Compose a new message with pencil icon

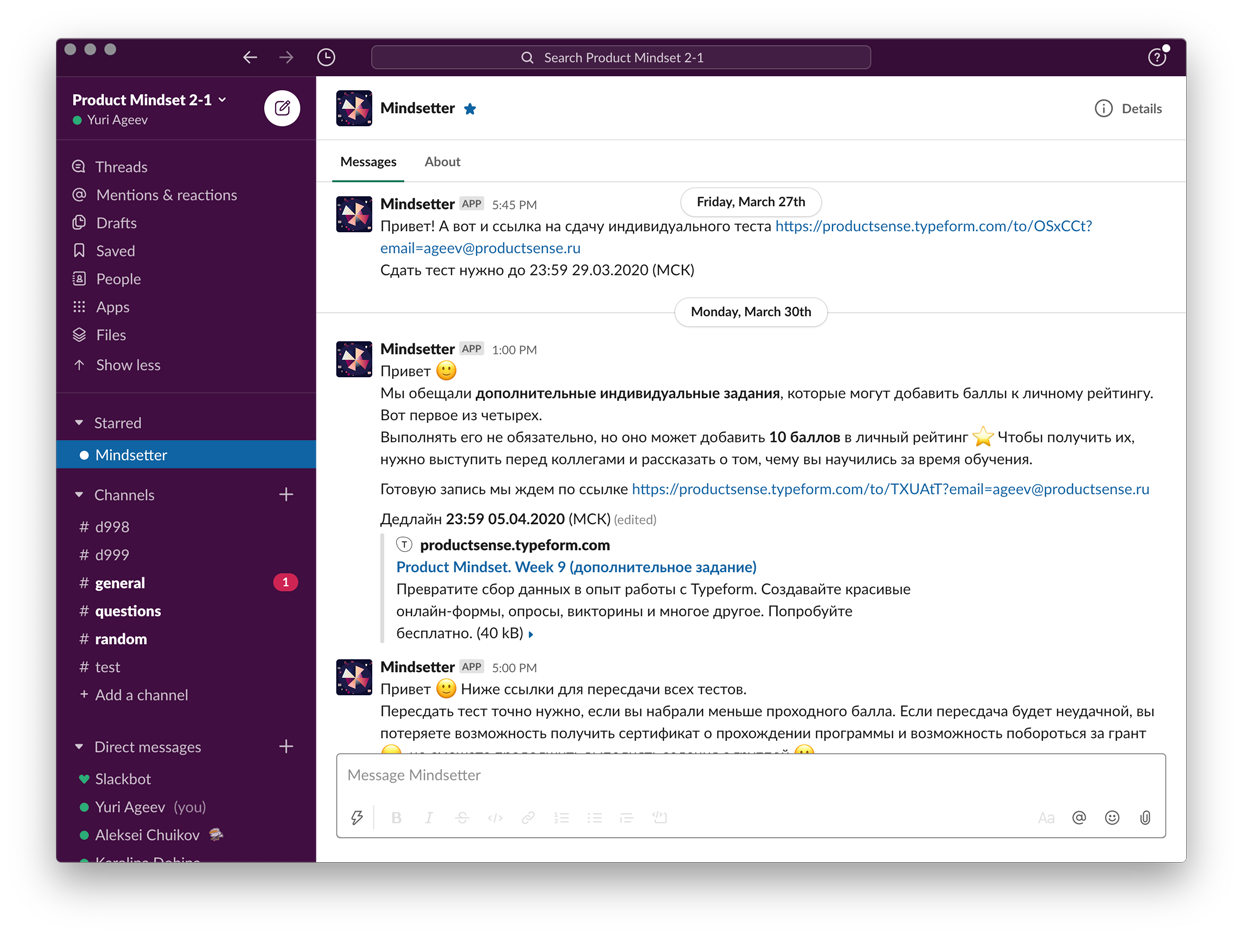(x=282, y=108)
